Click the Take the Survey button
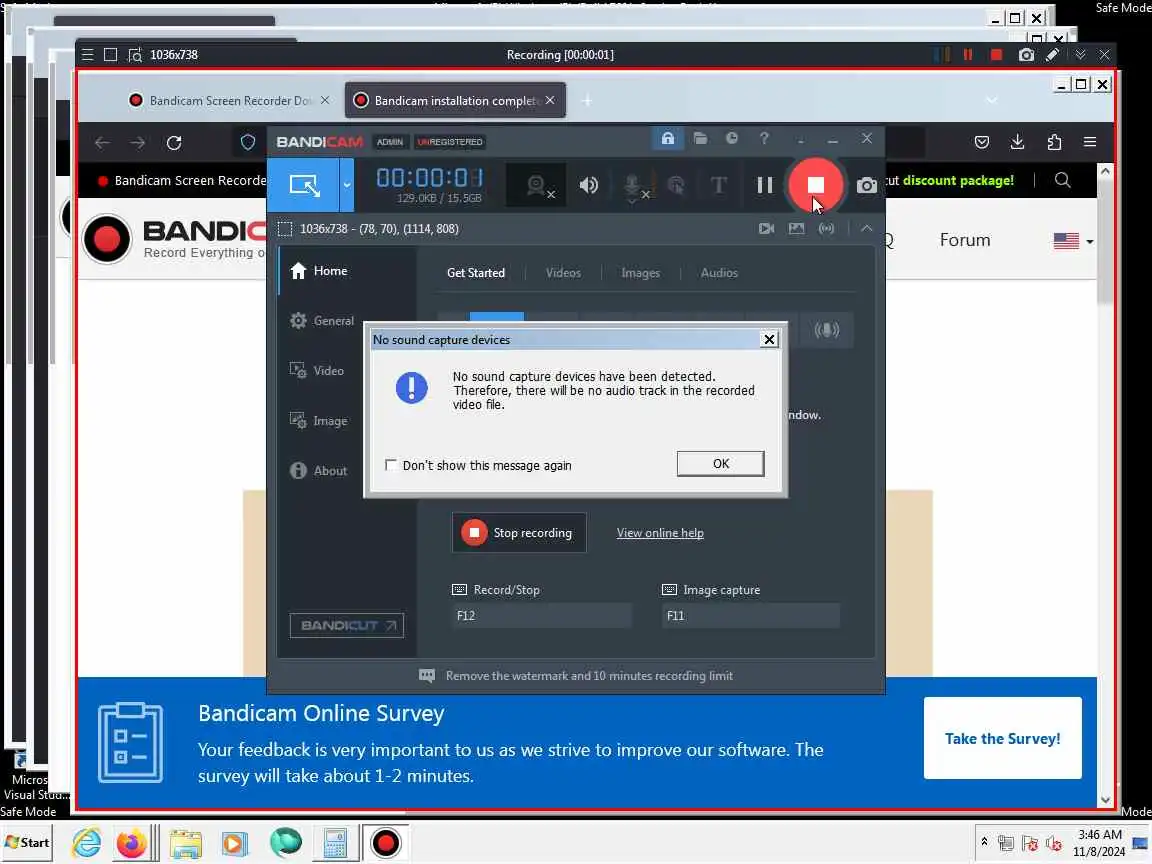The width and height of the screenshot is (1152, 864). tap(1002, 738)
